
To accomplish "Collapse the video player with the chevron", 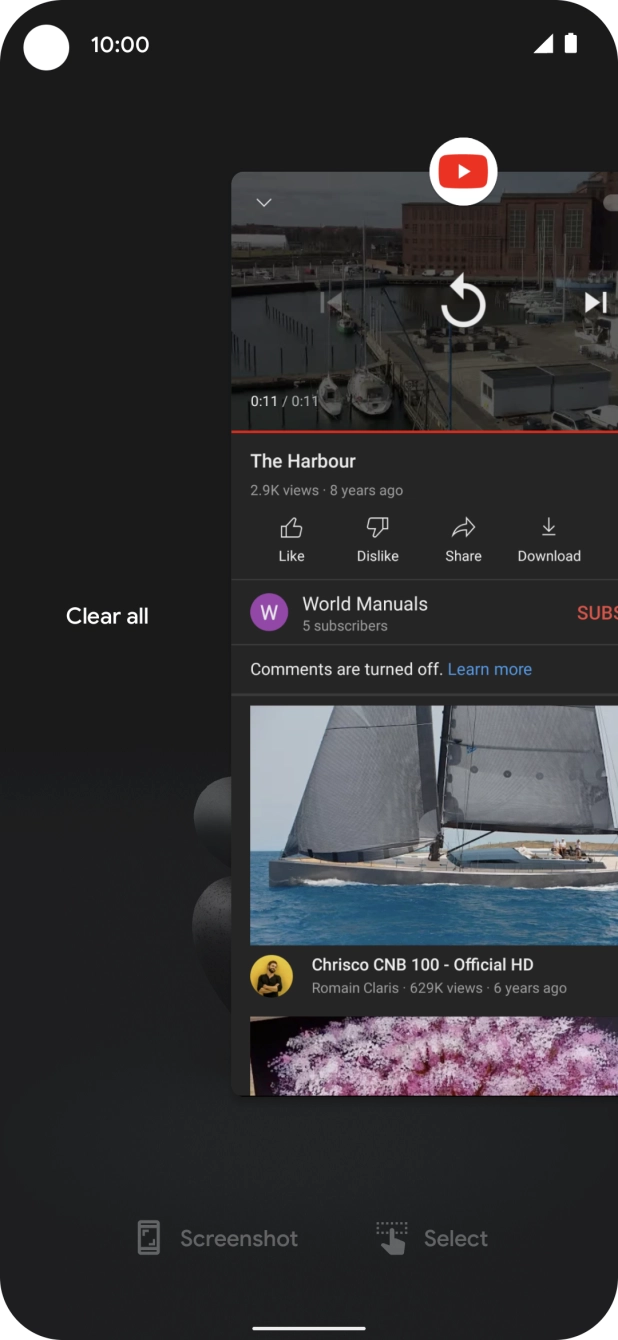I will click(264, 203).
